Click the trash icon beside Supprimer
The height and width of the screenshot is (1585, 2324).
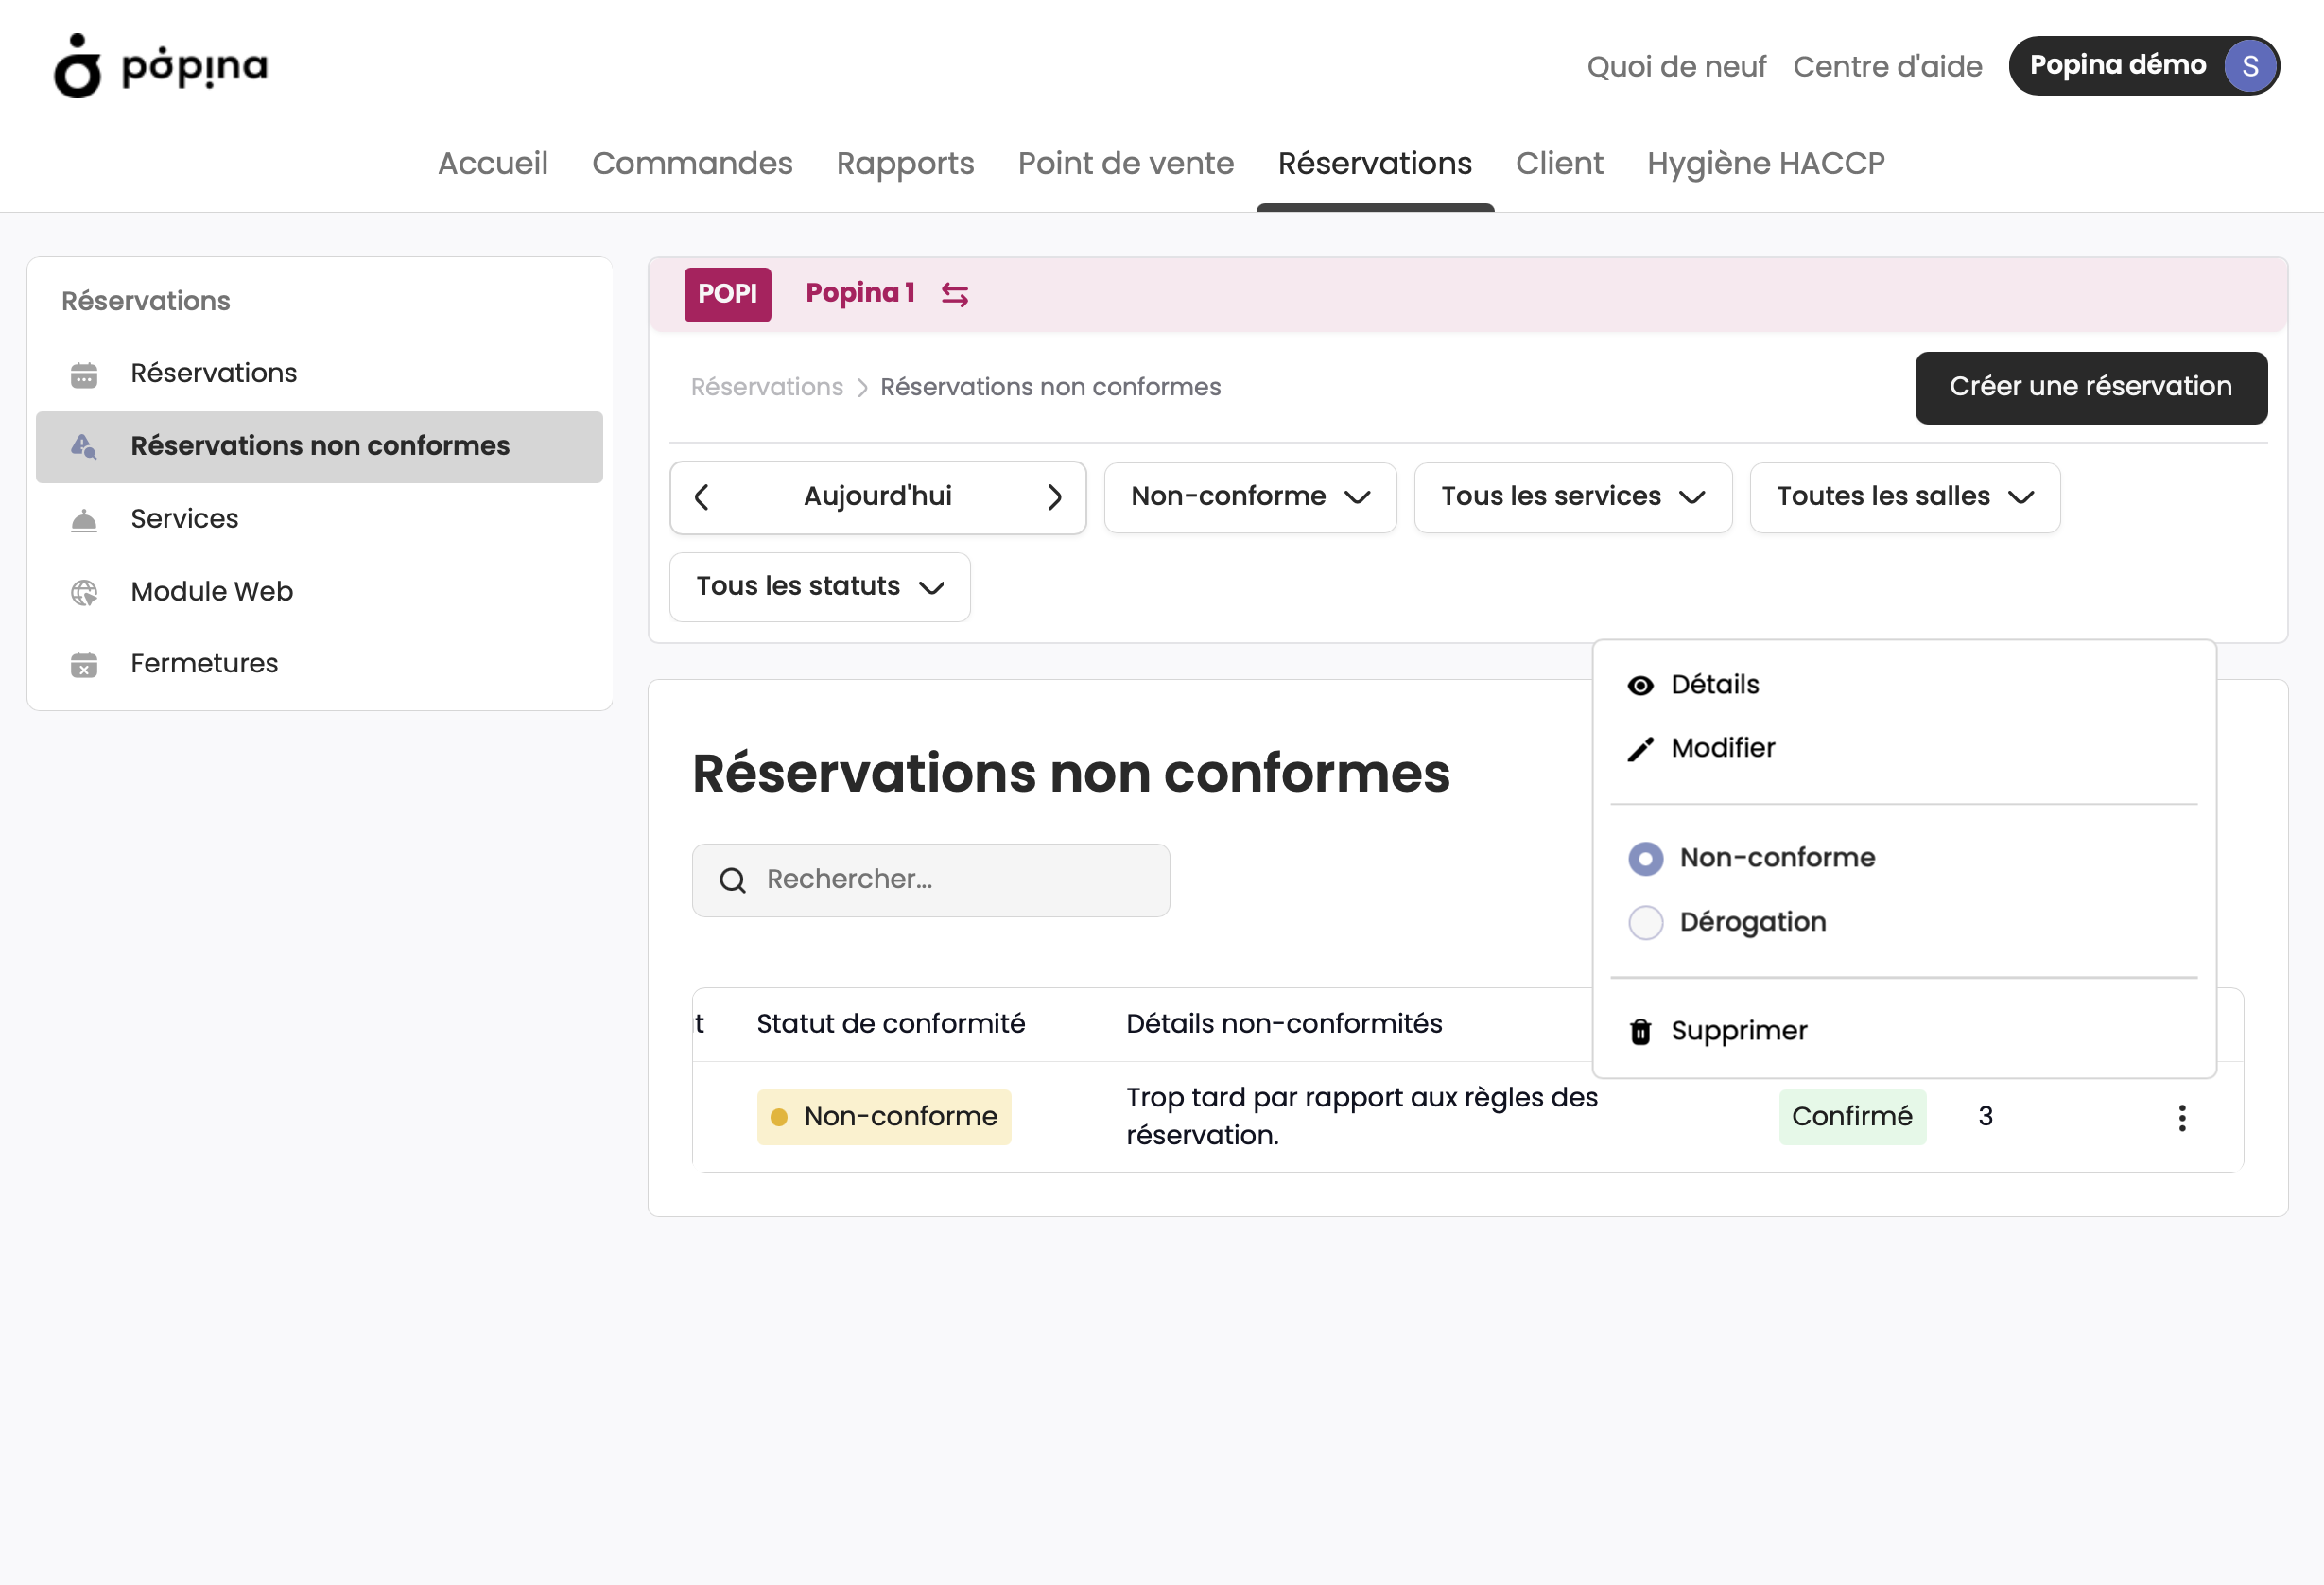click(1640, 1031)
